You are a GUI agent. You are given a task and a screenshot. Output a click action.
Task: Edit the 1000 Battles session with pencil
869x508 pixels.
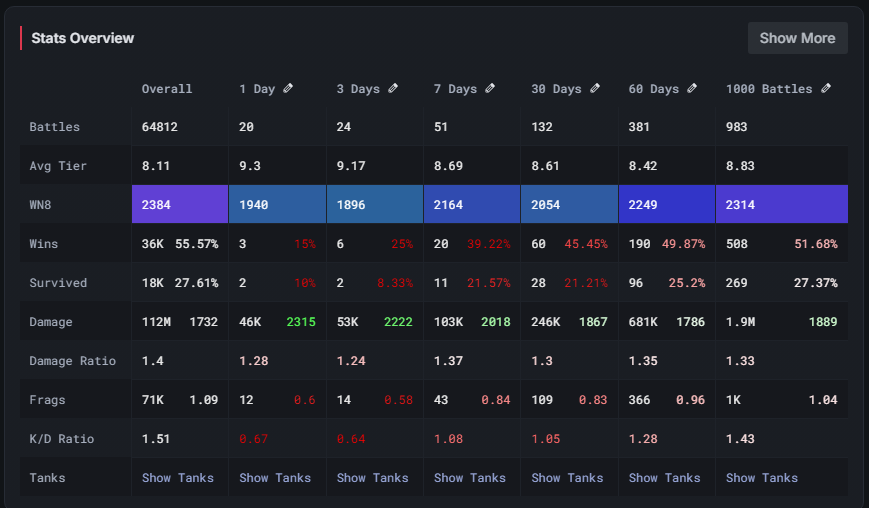(x=826, y=88)
